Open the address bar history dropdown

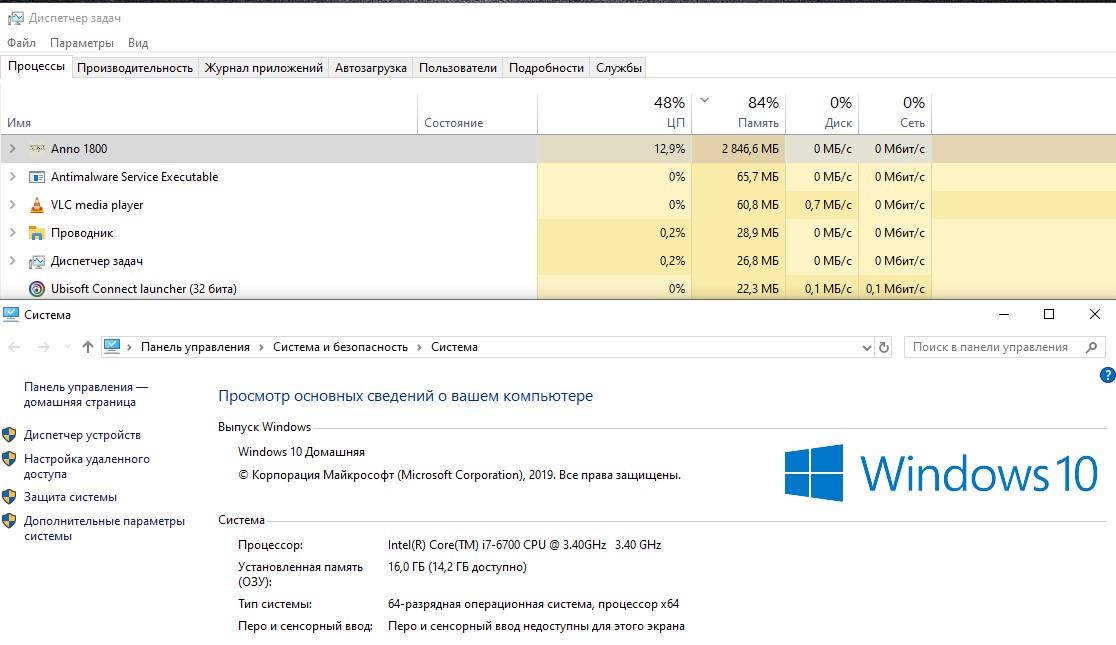(x=866, y=347)
